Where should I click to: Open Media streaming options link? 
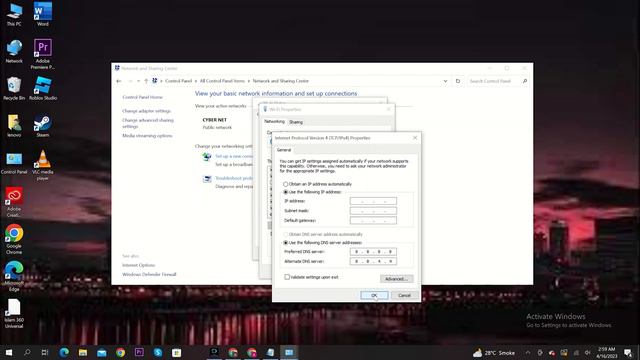coord(147,136)
